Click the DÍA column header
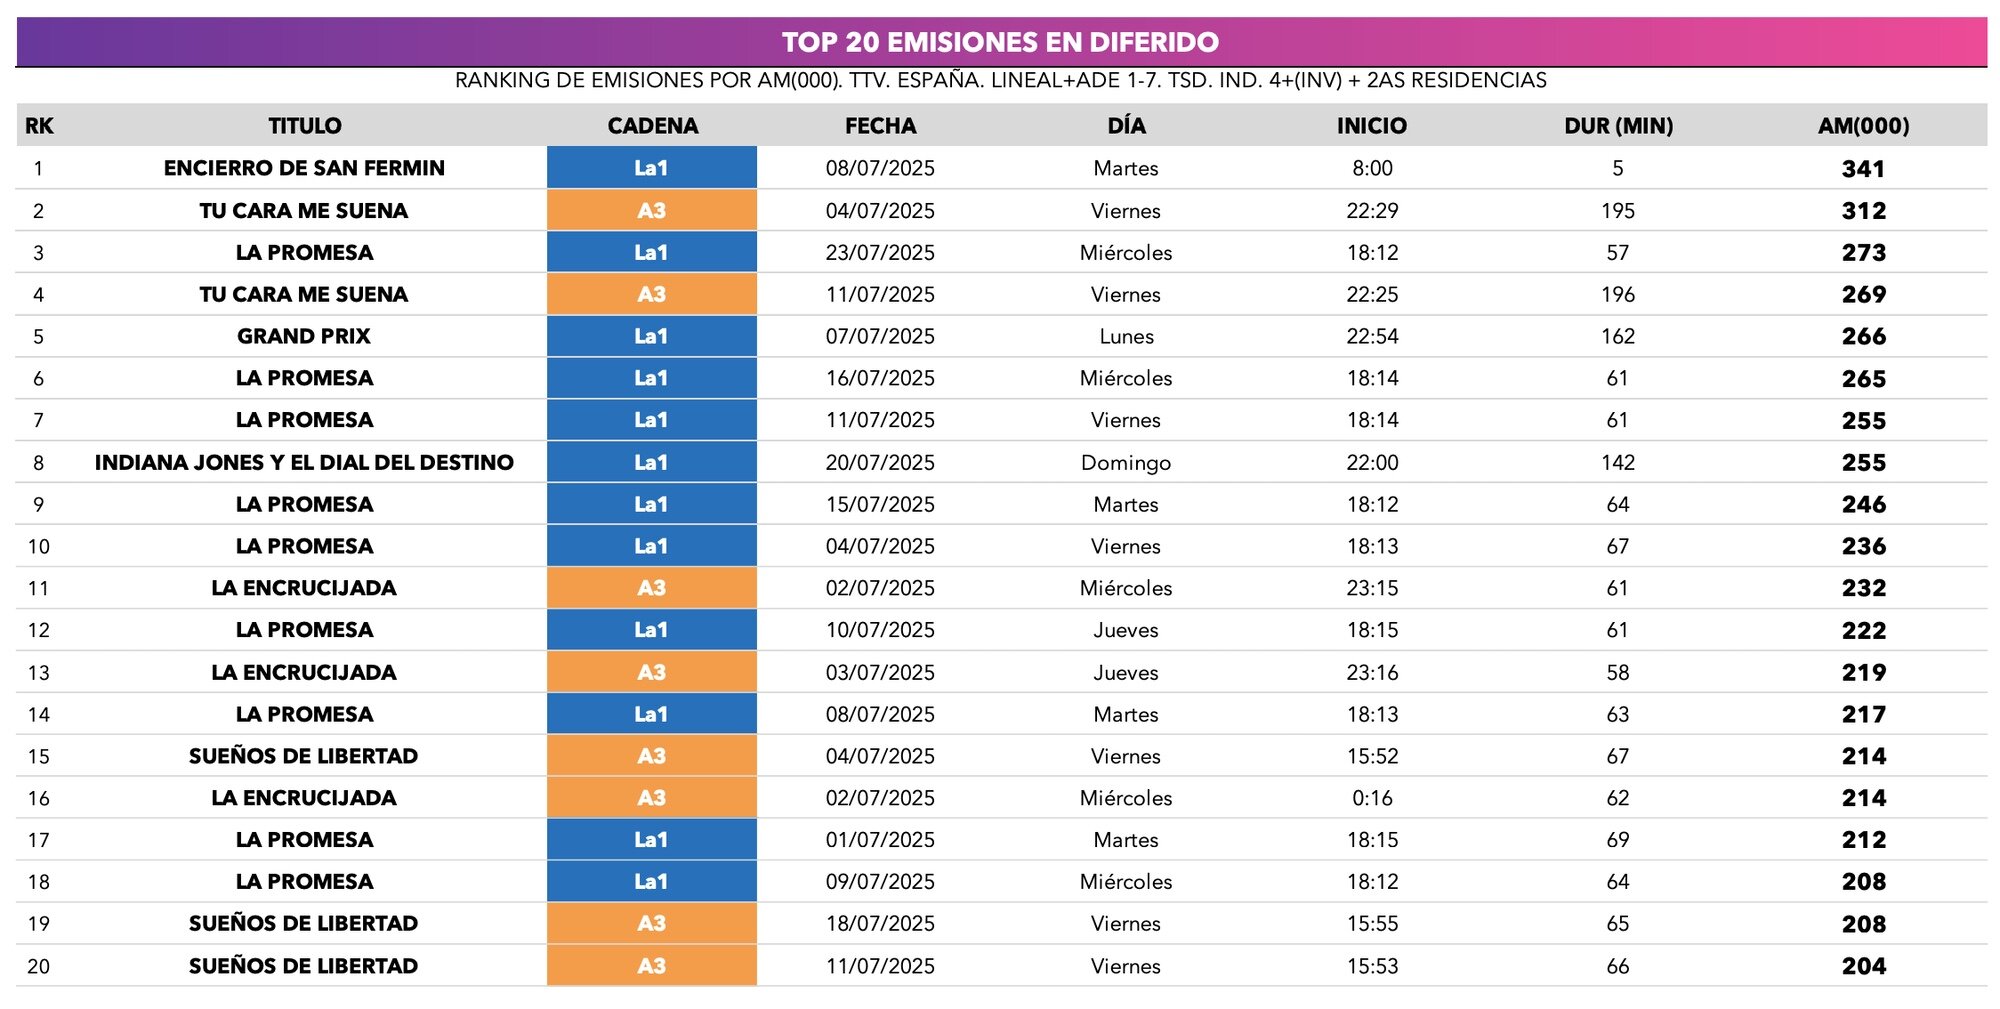Screen dimensions: 2000x1009 1126,126
